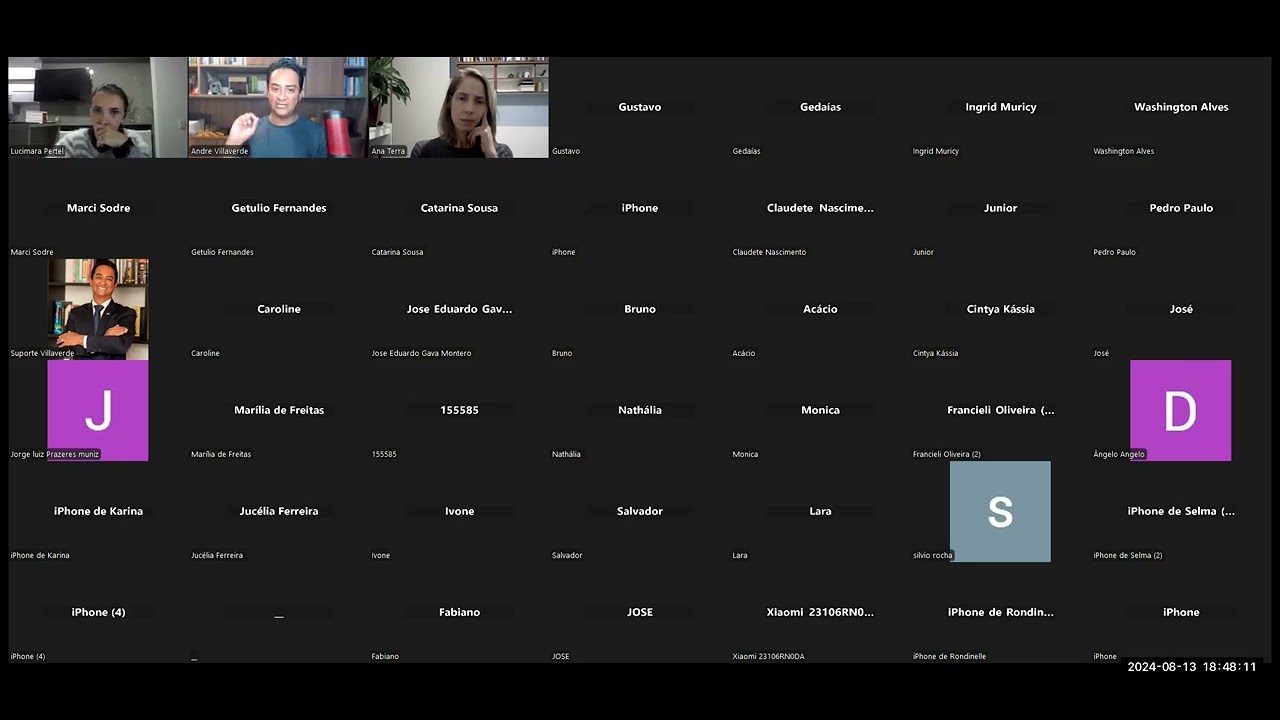Select the iPhone de Rondinelle tile
Image resolution: width=1280 pixels, height=720 pixels.
tap(1000, 612)
